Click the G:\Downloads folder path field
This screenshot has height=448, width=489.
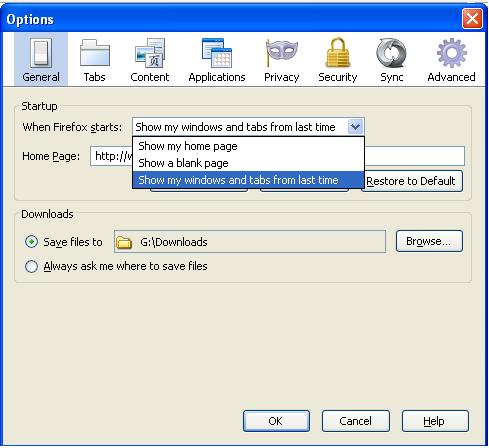click(x=250, y=242)
